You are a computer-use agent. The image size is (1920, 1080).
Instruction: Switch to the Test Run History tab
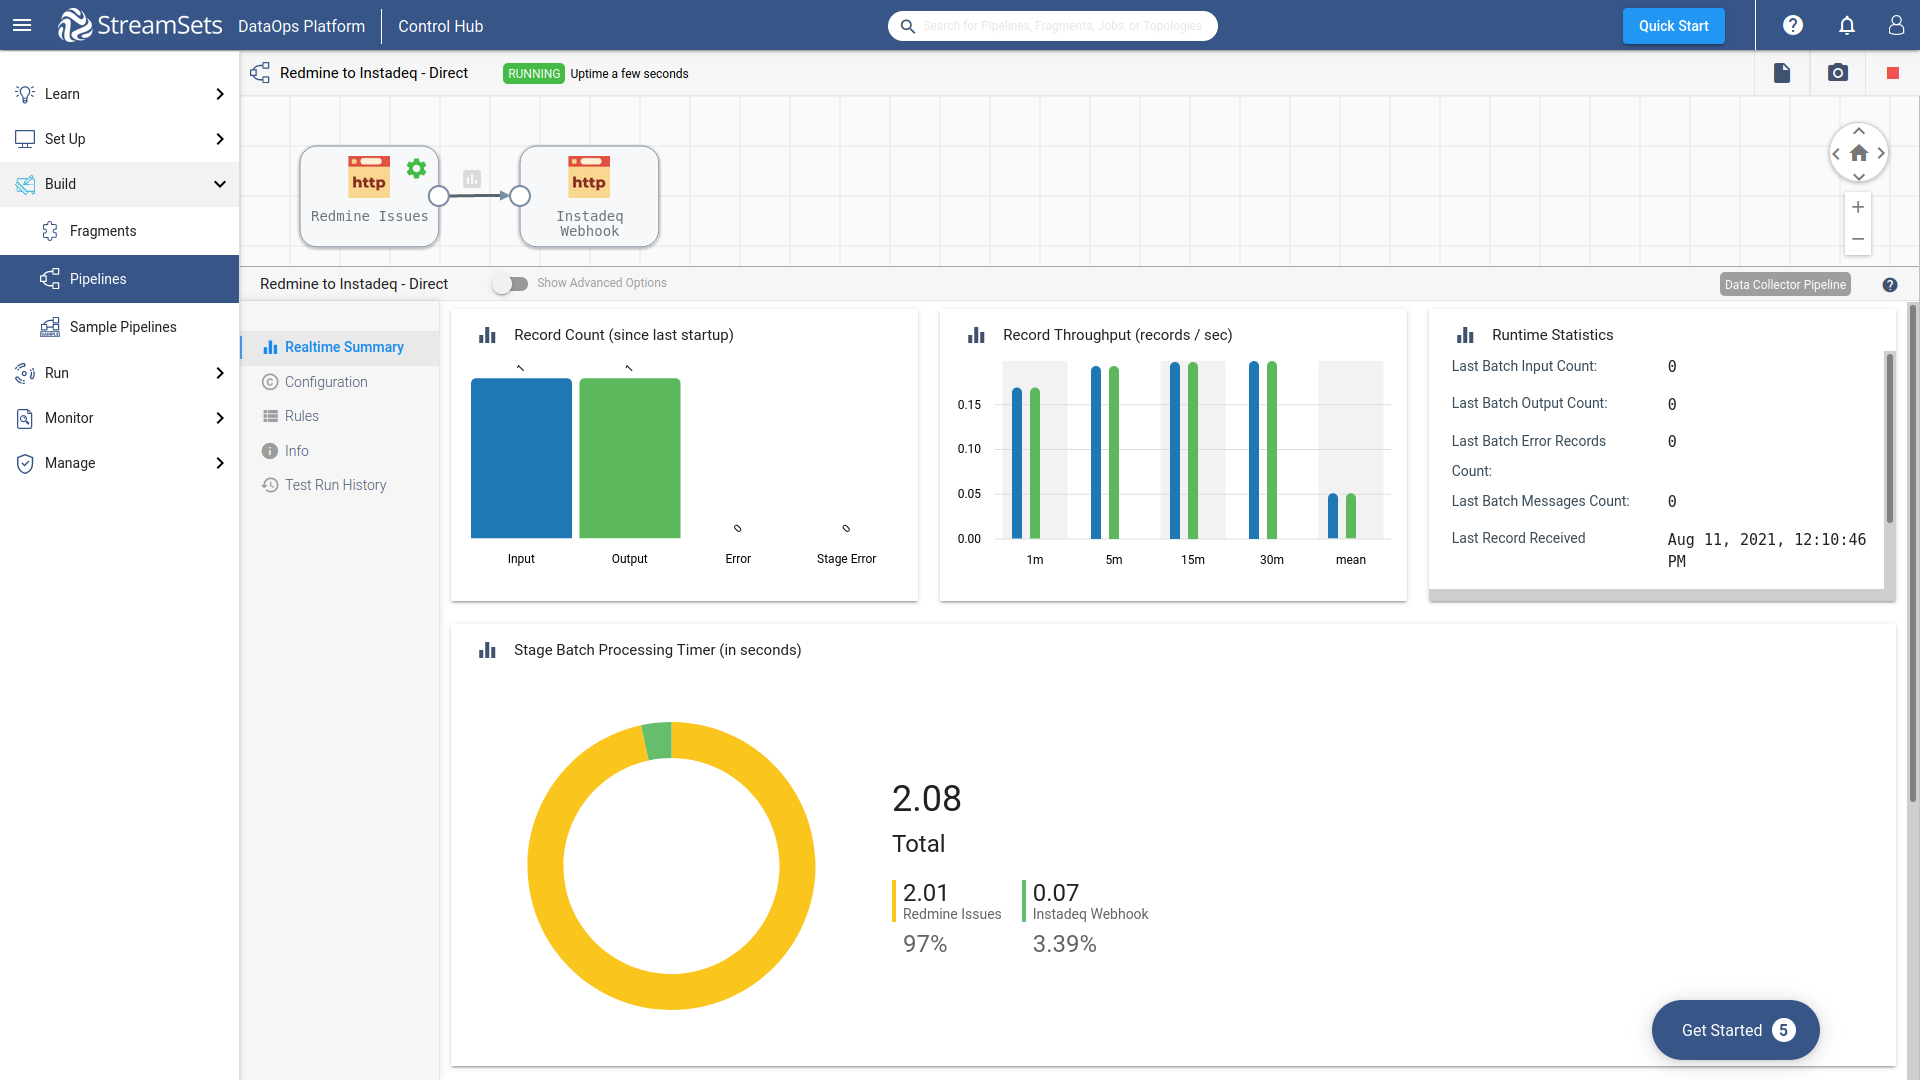pyautogui.click(x=340, y=485)
